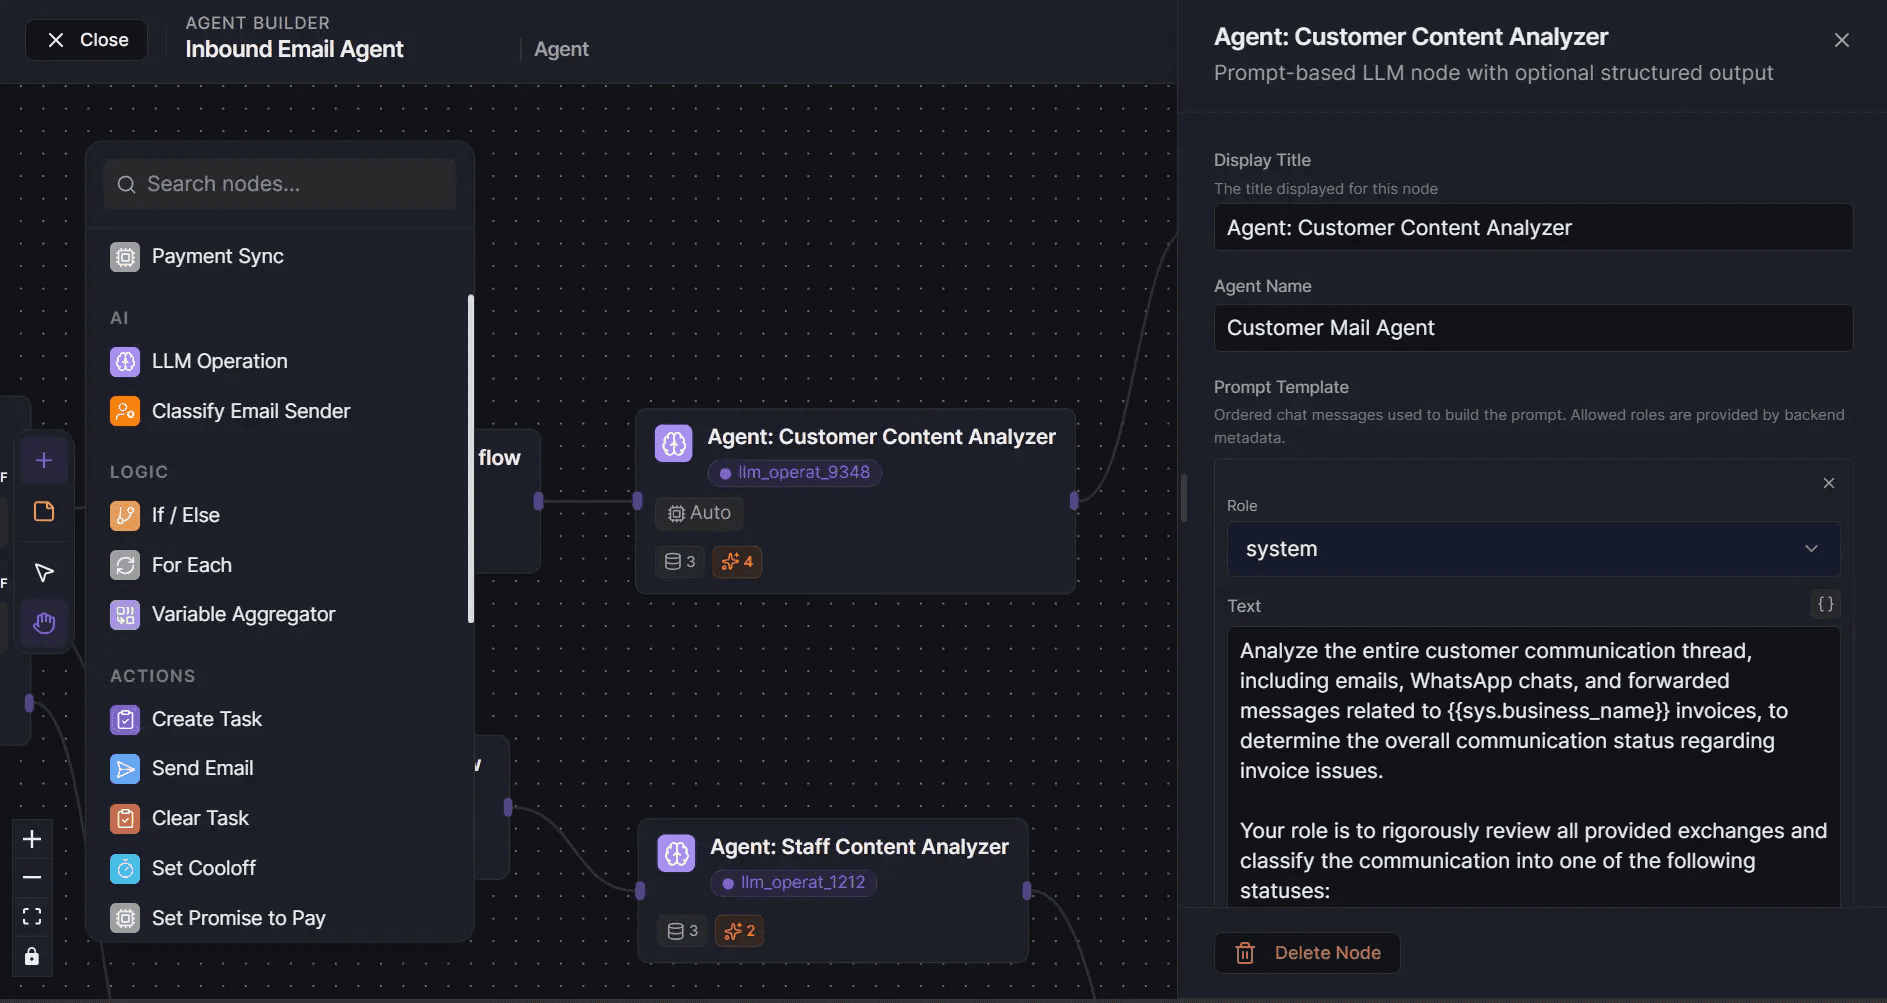
Task: Click the database 3 badge on Customer node
Action: 680,562
